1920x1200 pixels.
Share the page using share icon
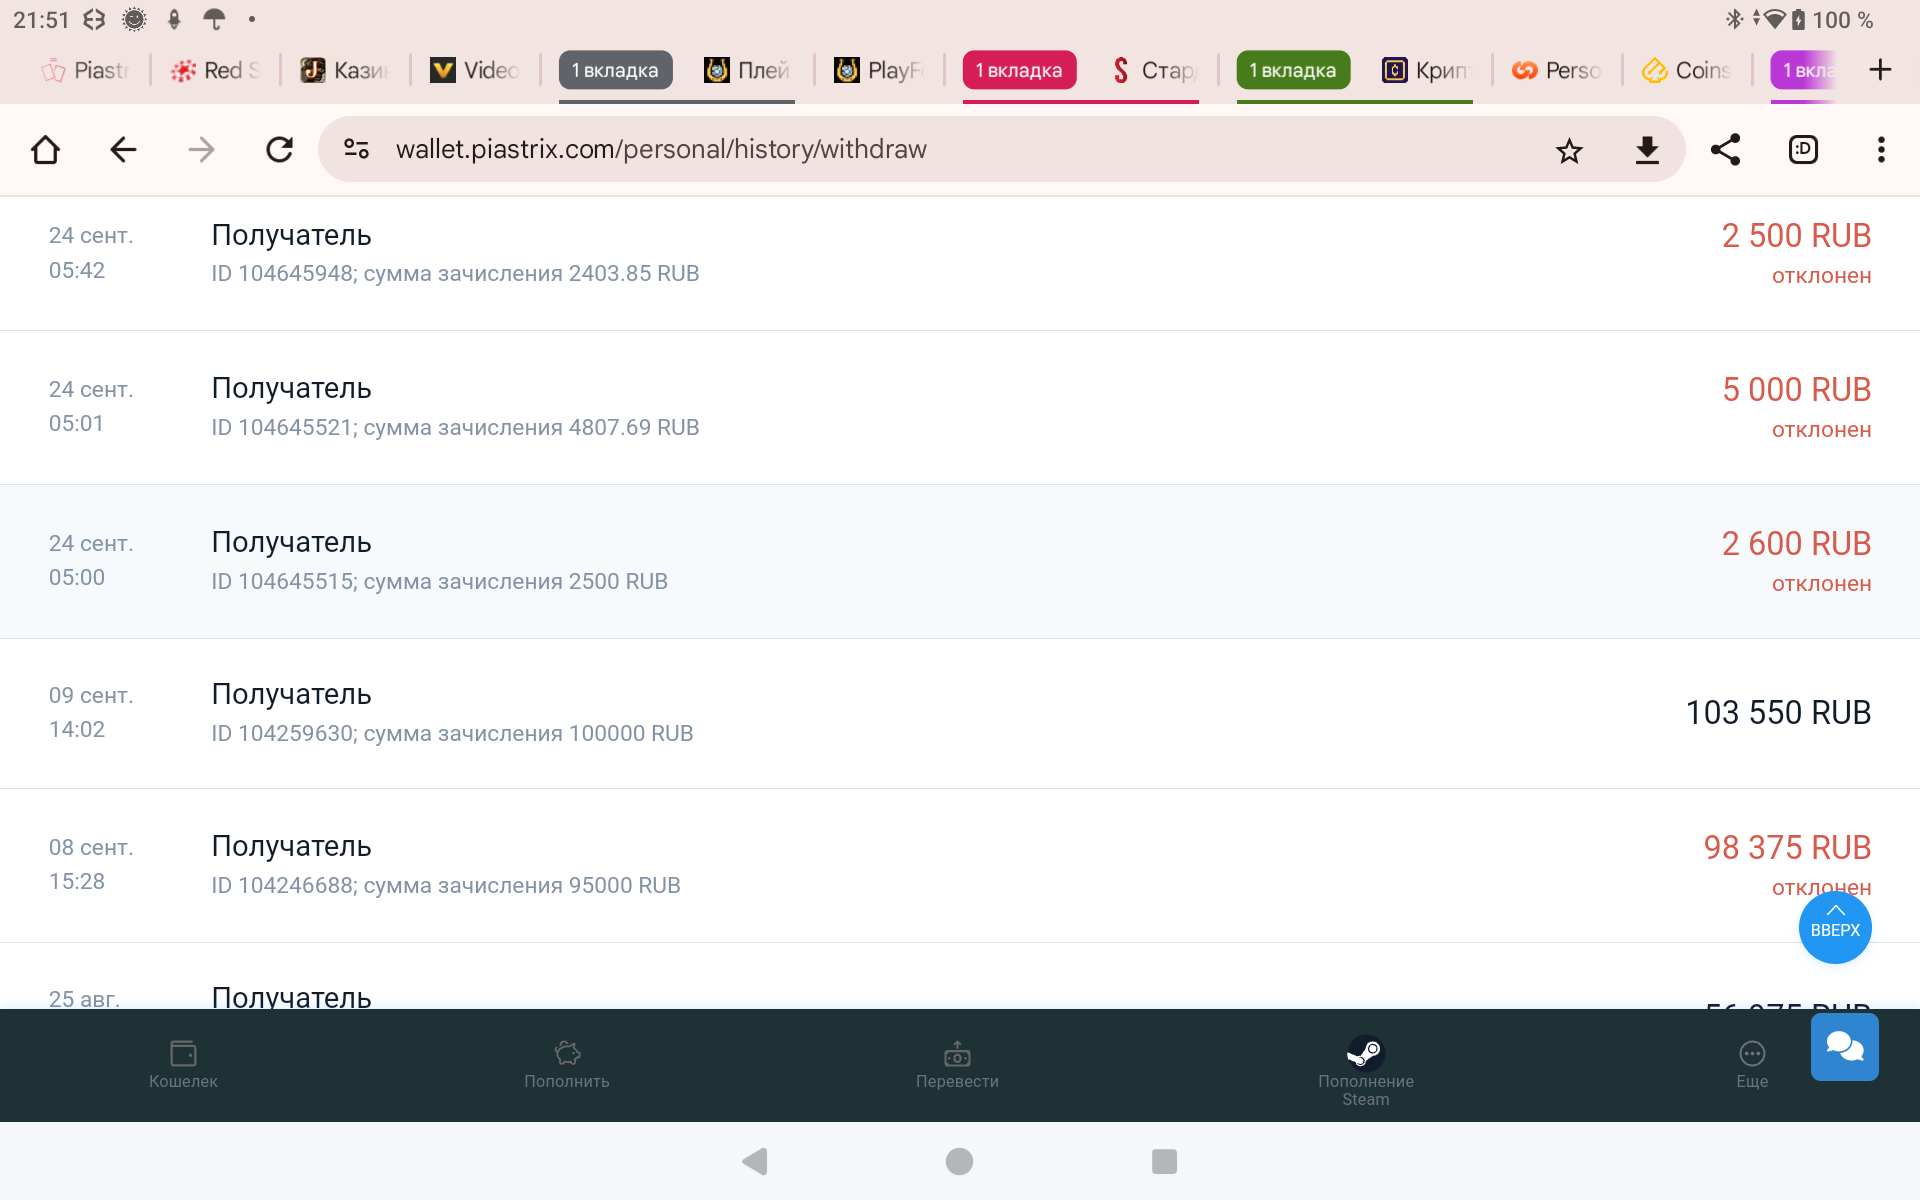pos(1725,150)
